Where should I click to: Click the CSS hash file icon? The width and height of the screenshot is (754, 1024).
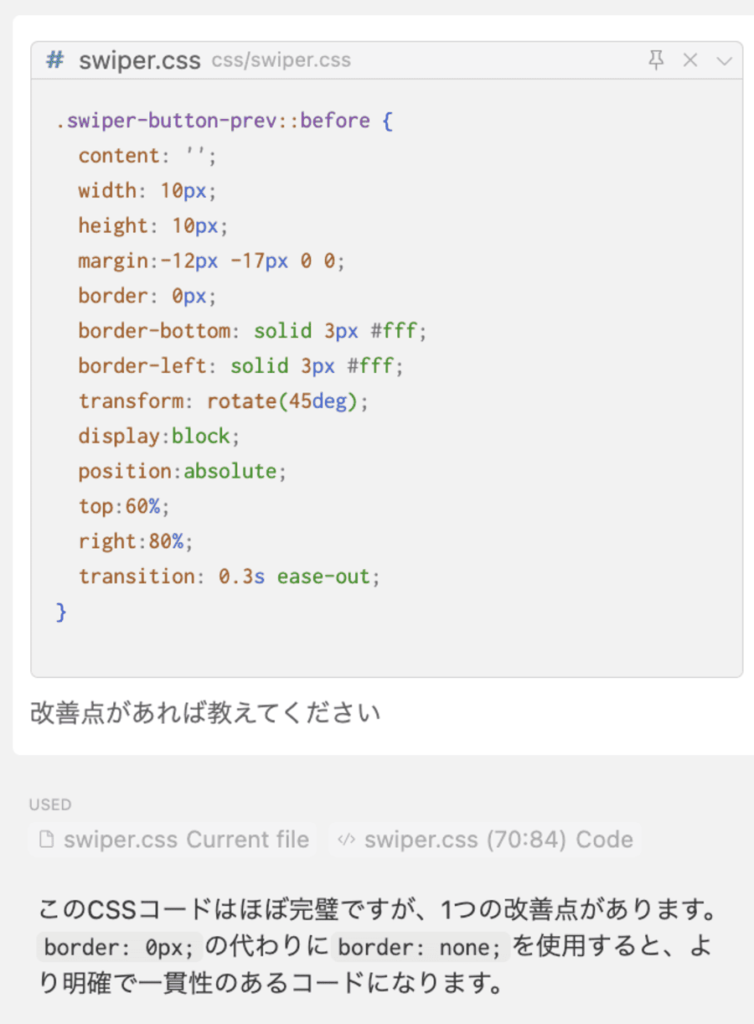[55, 60]
